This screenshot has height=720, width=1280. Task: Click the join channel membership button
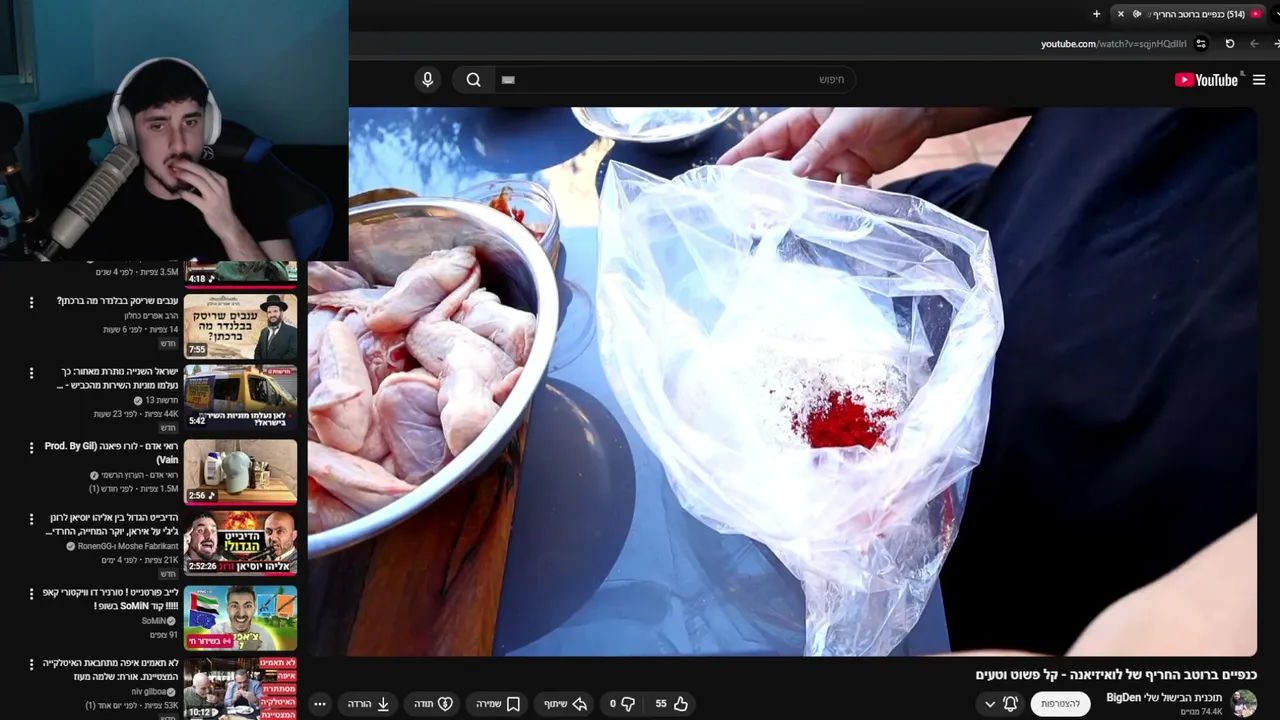(x=1060, y=704)
